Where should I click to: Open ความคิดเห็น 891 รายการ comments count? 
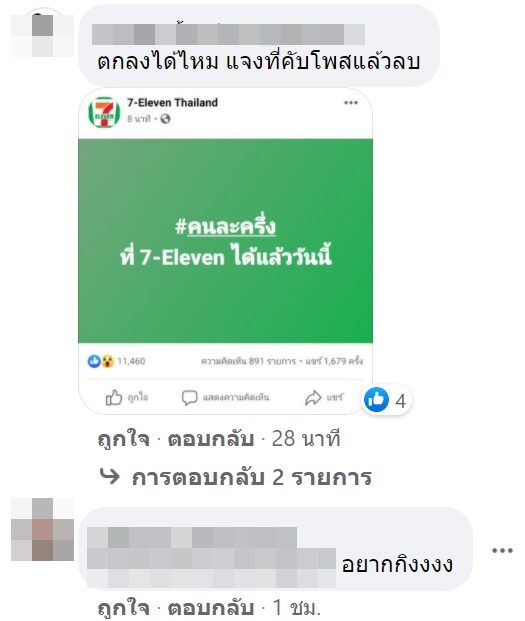pyautogui.click(x=248, y=361)
